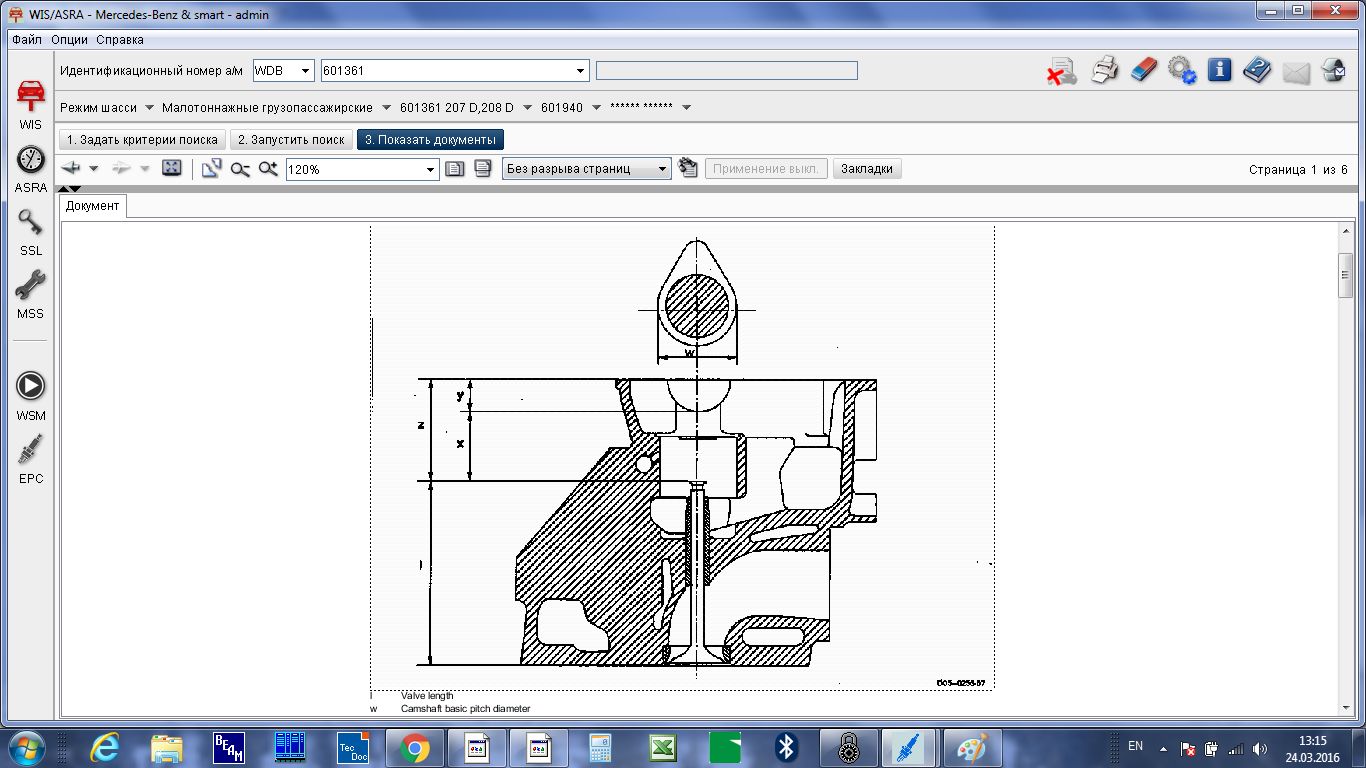
Task: Open the Bluetooth taskbar icon
Action: [786, 747]
